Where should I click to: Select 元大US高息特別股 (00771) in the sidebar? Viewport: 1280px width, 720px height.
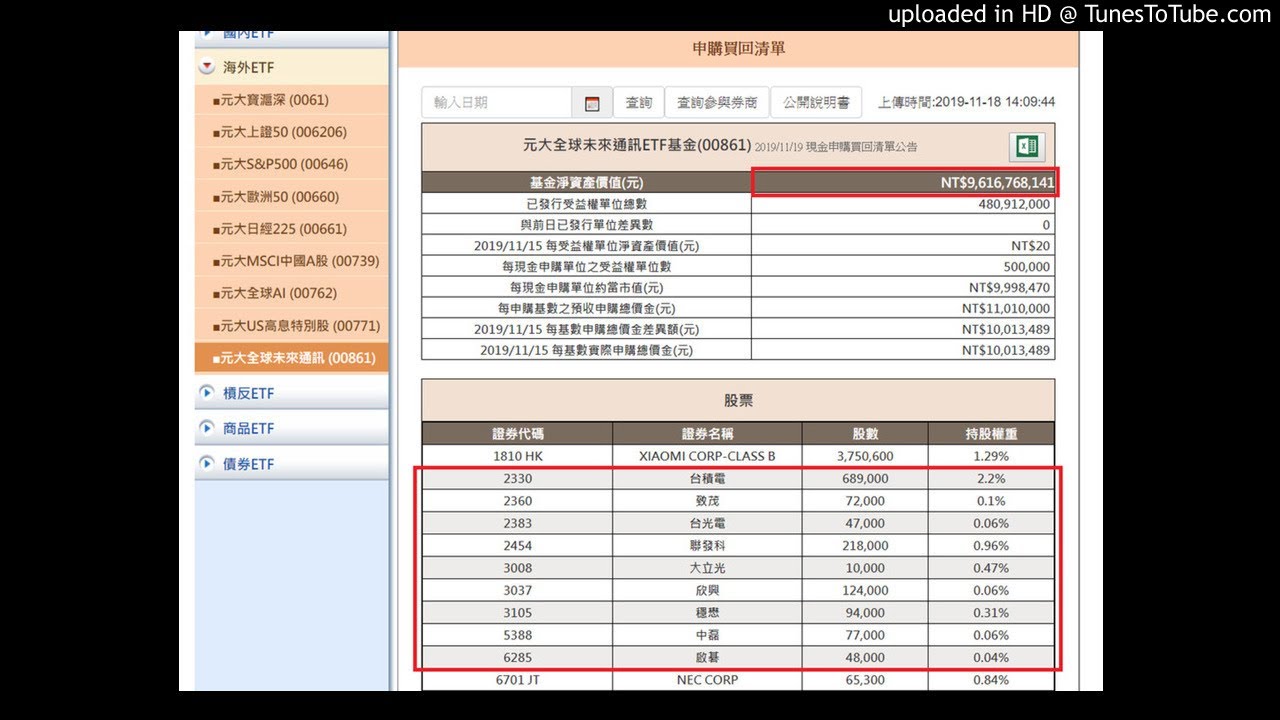[290, 326]
